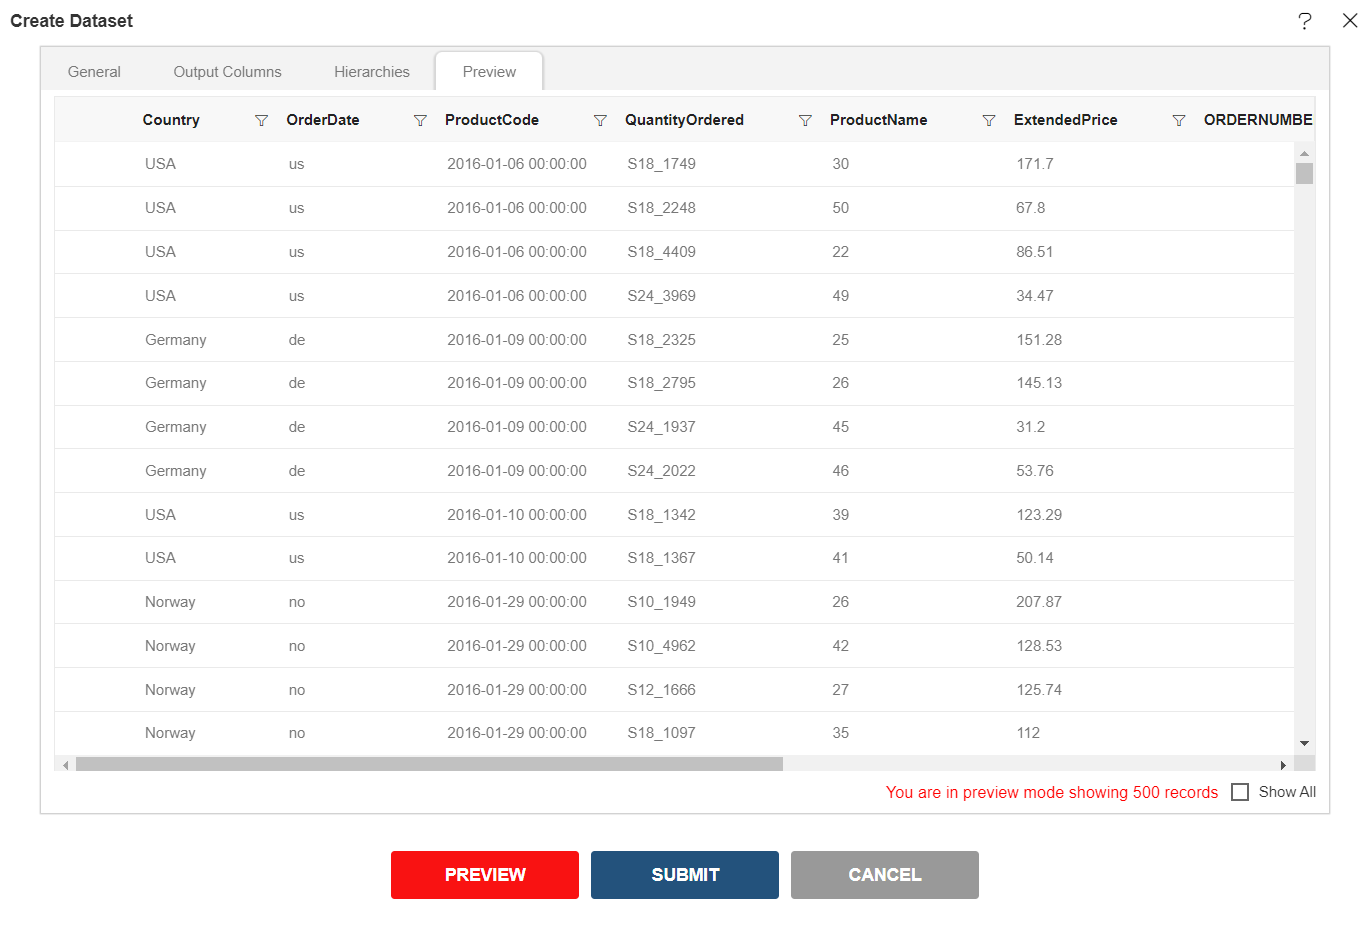Sort by the OrderDate column header
Image resolution: width=1371 pixels, height=936 pixels.
[x=323, y=120]
